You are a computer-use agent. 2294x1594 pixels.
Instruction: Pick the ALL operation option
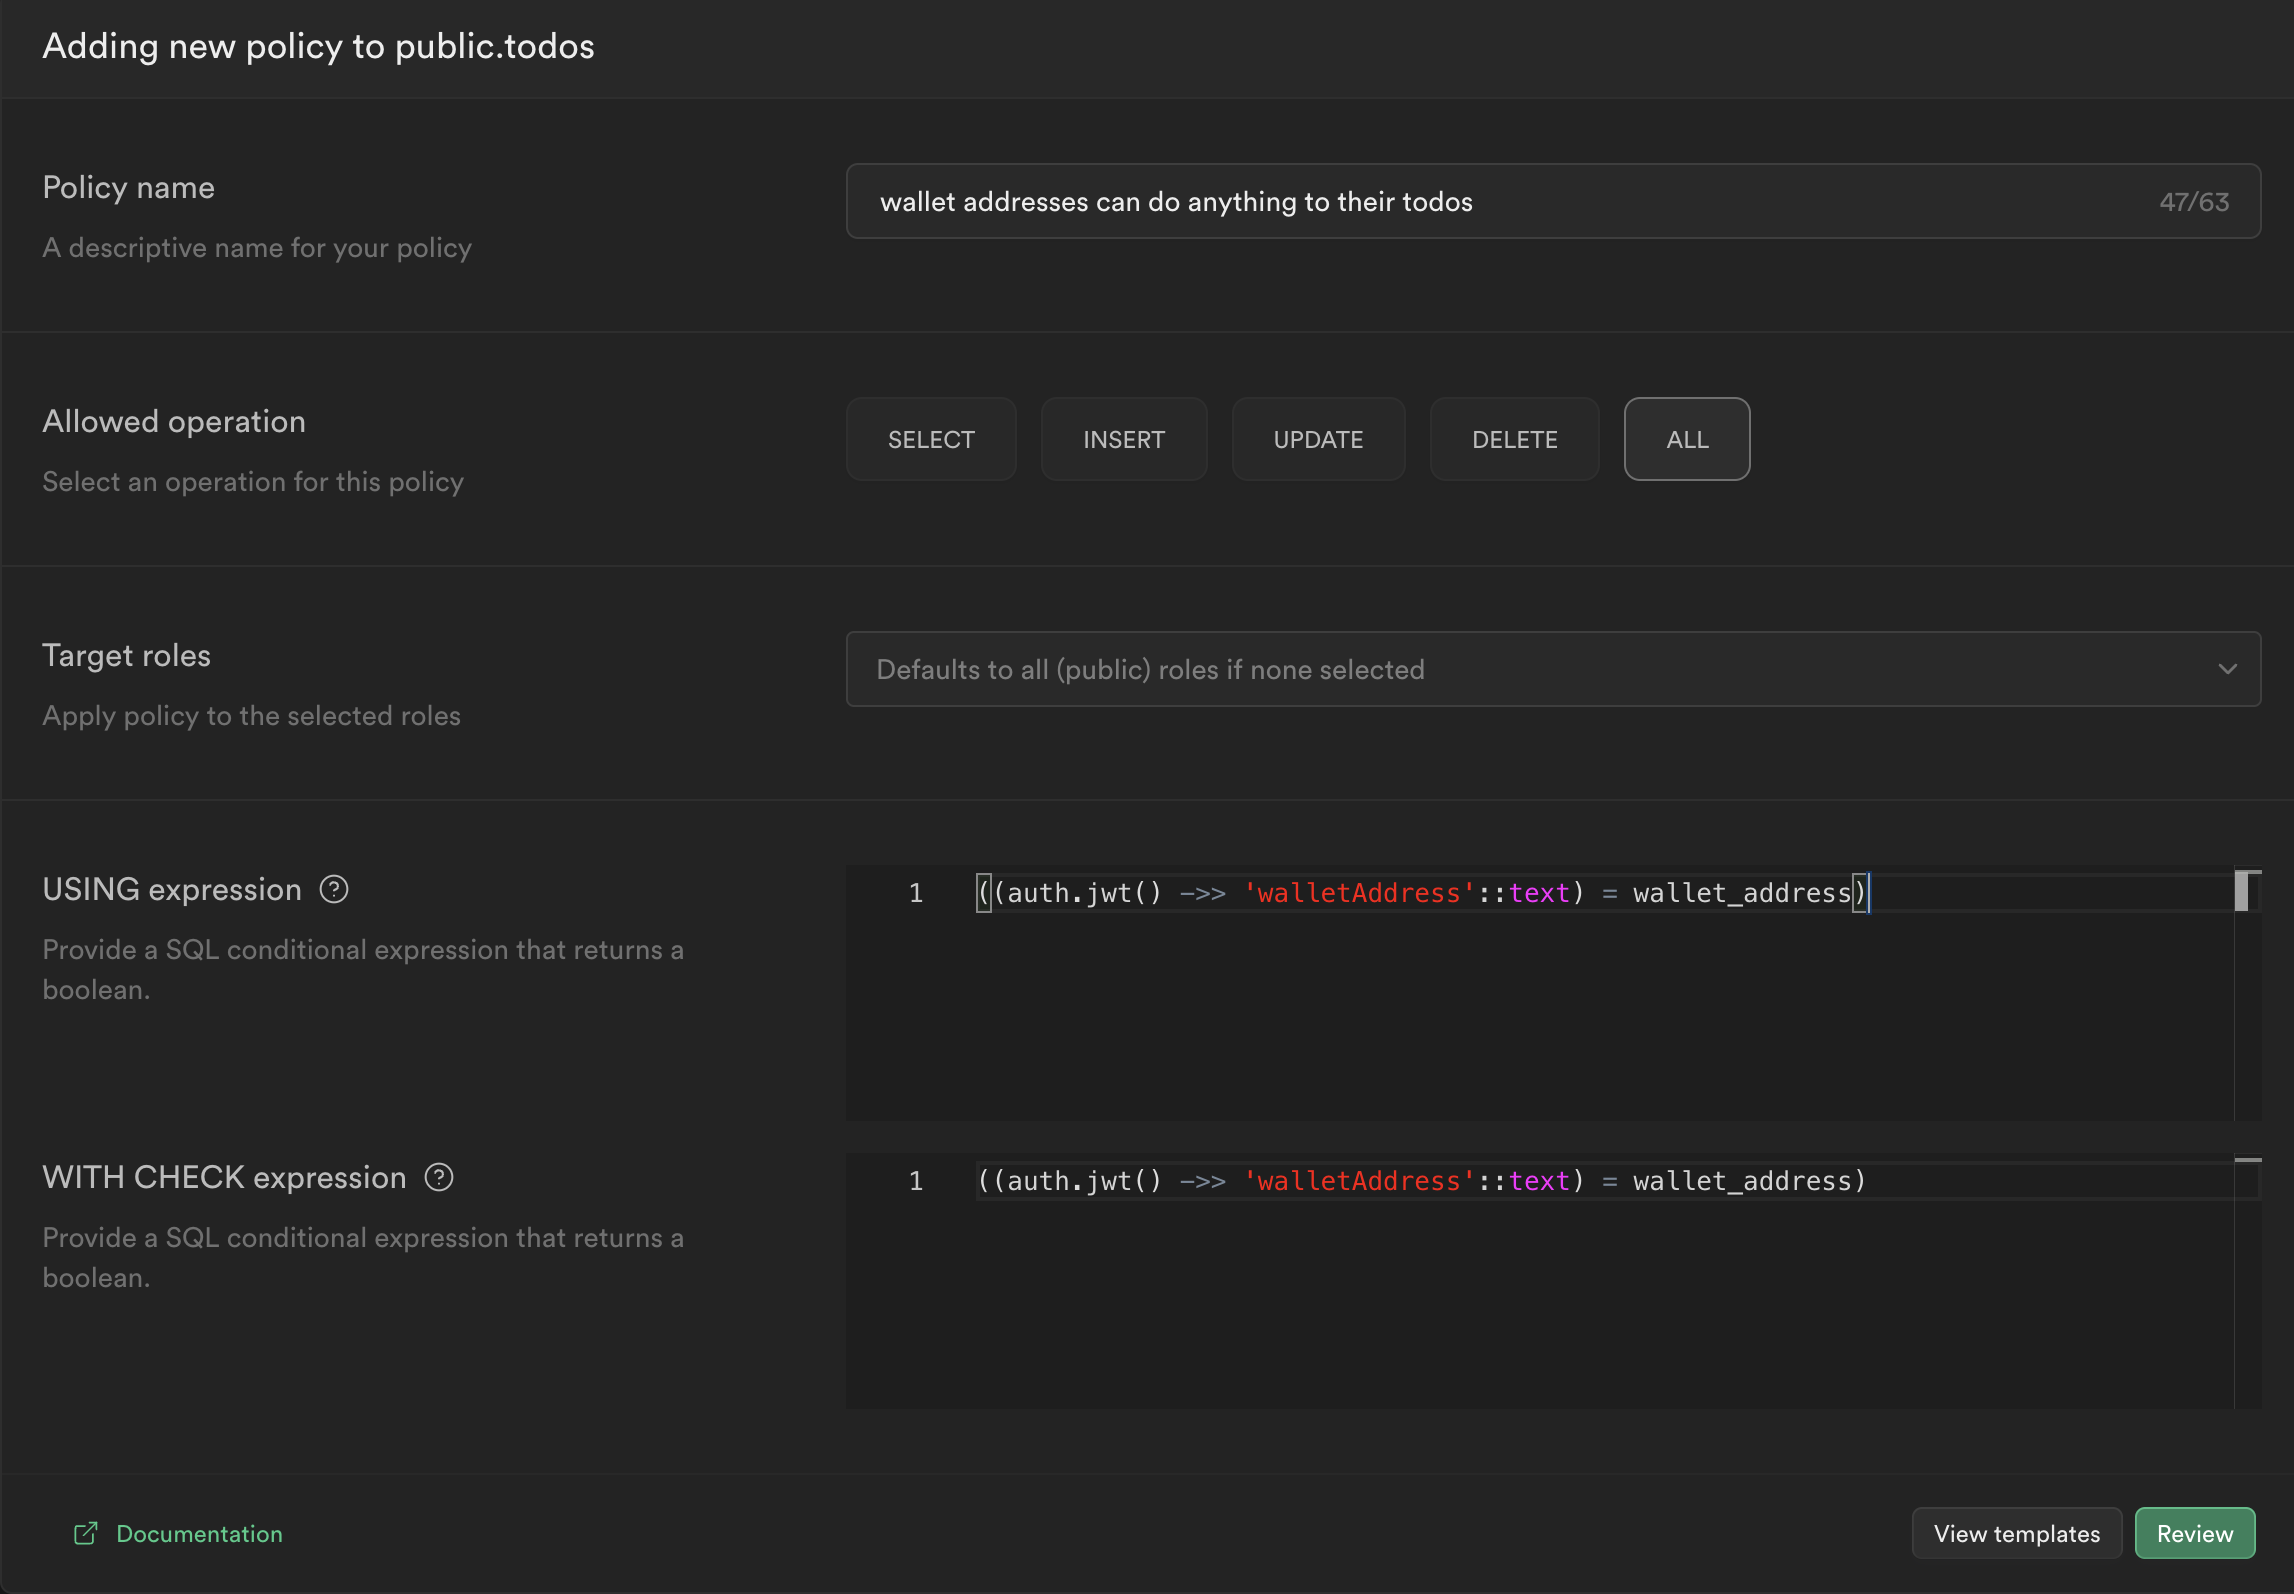[x=1687, y=439]
